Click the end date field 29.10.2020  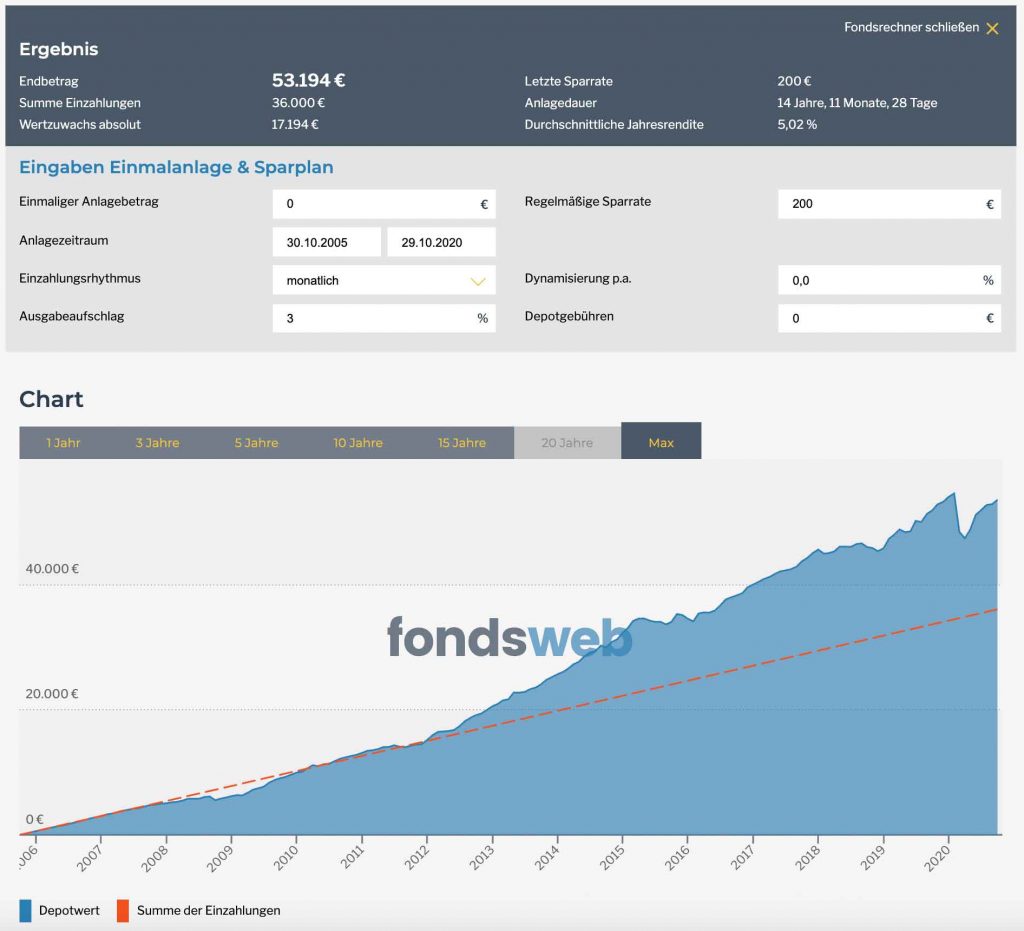coord(441,242)
